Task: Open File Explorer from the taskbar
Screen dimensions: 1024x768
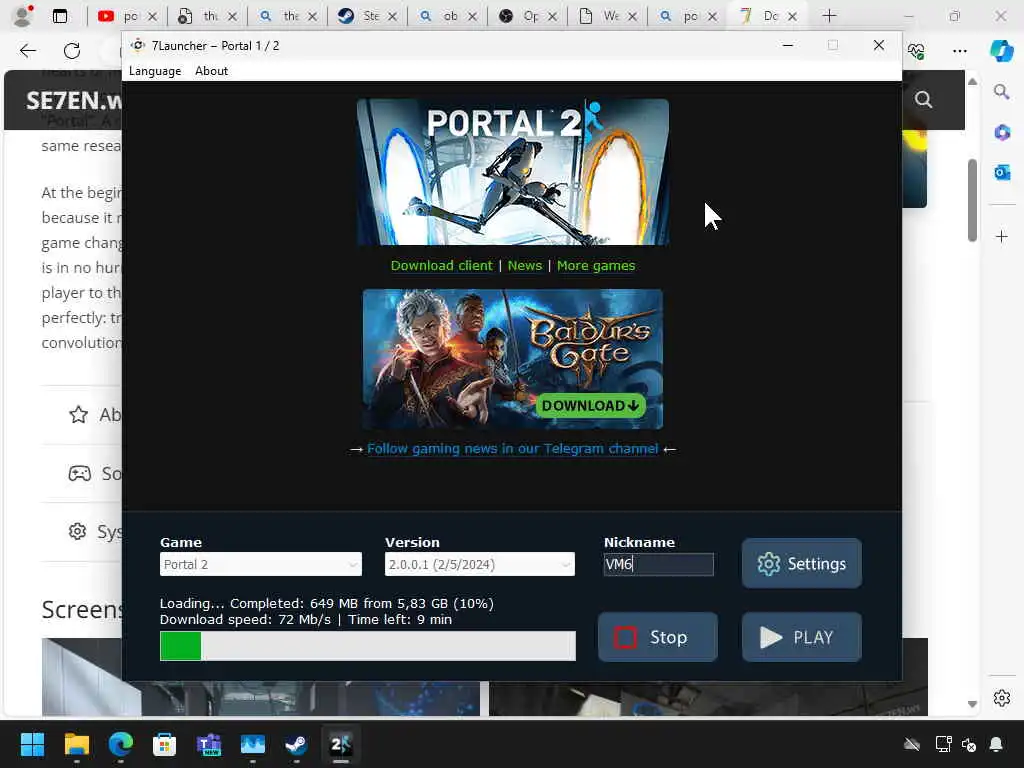Action: click(x=76, y=744)
